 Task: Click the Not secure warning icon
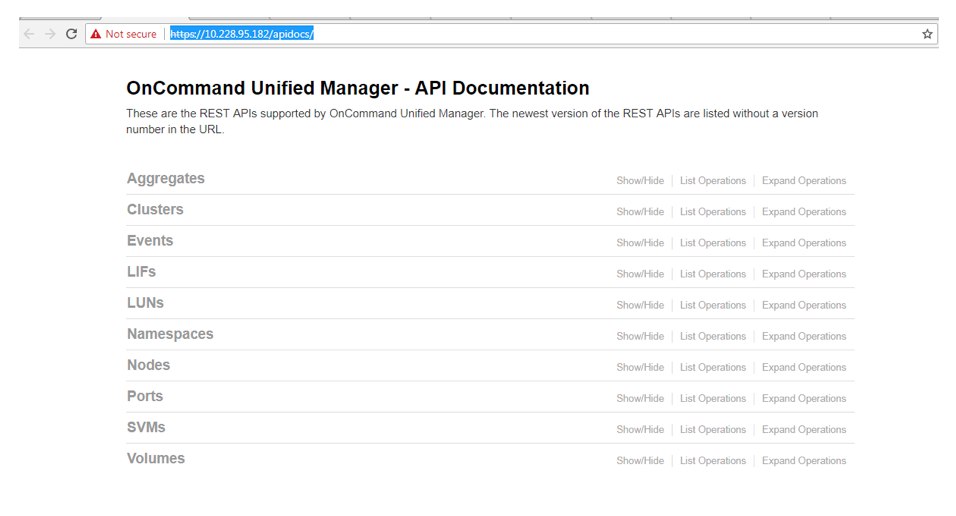(96, 34)
